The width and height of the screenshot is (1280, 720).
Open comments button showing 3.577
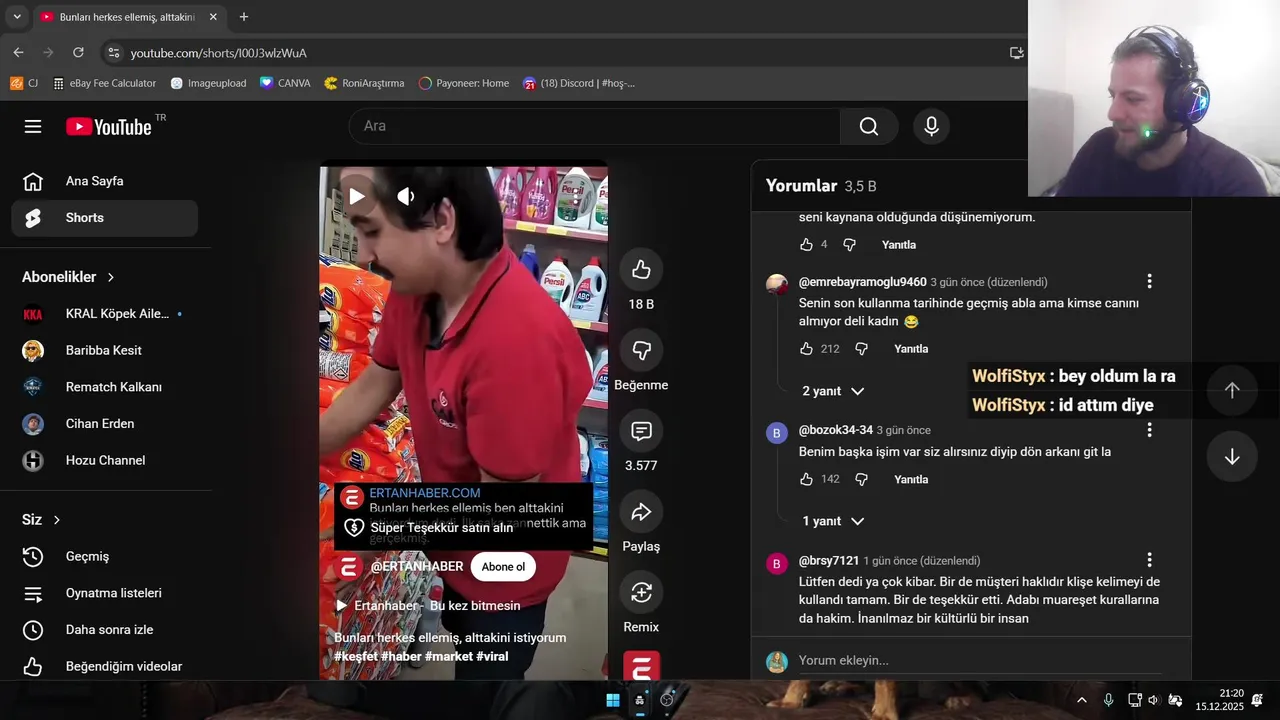tap(641, 431)
